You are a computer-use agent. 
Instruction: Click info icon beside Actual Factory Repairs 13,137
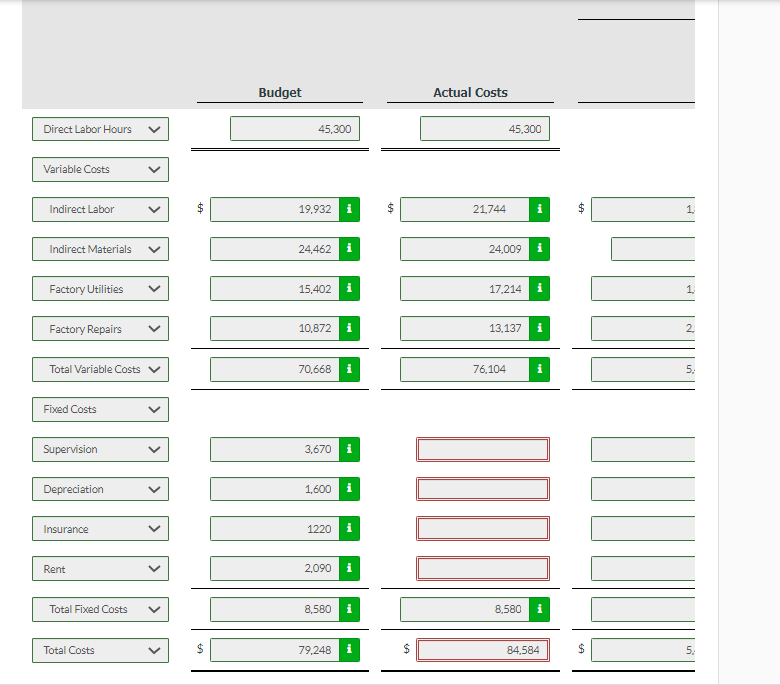[539, 328]
